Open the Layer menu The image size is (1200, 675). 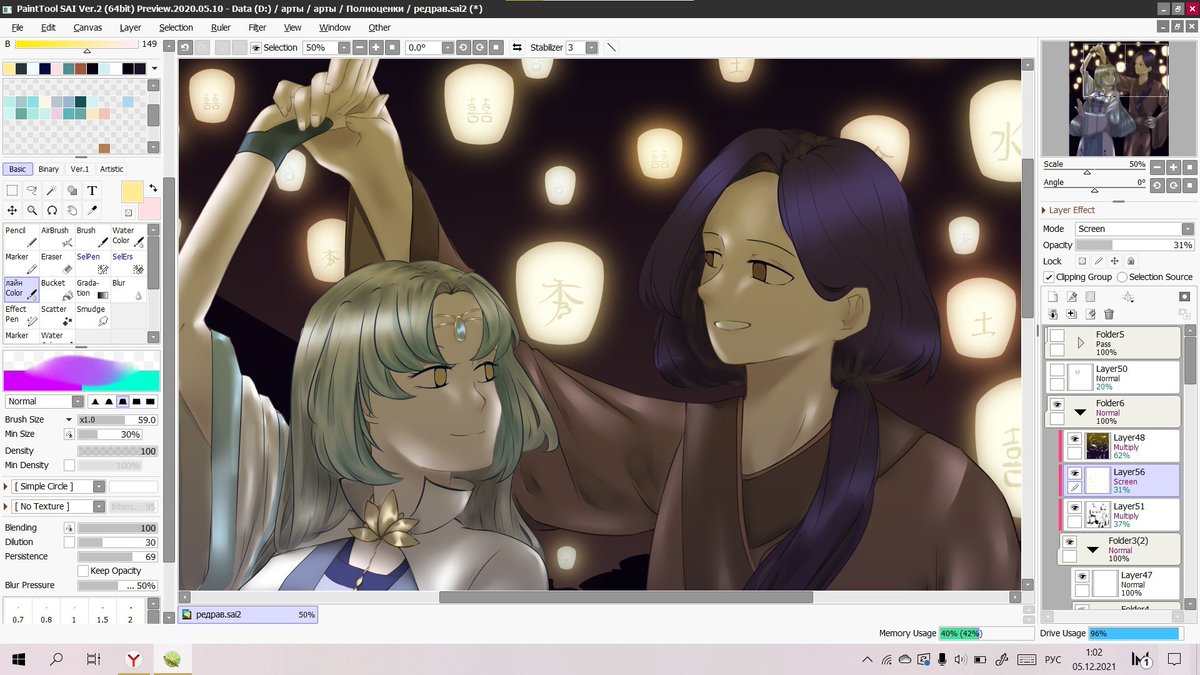click(x=130, y=27)
